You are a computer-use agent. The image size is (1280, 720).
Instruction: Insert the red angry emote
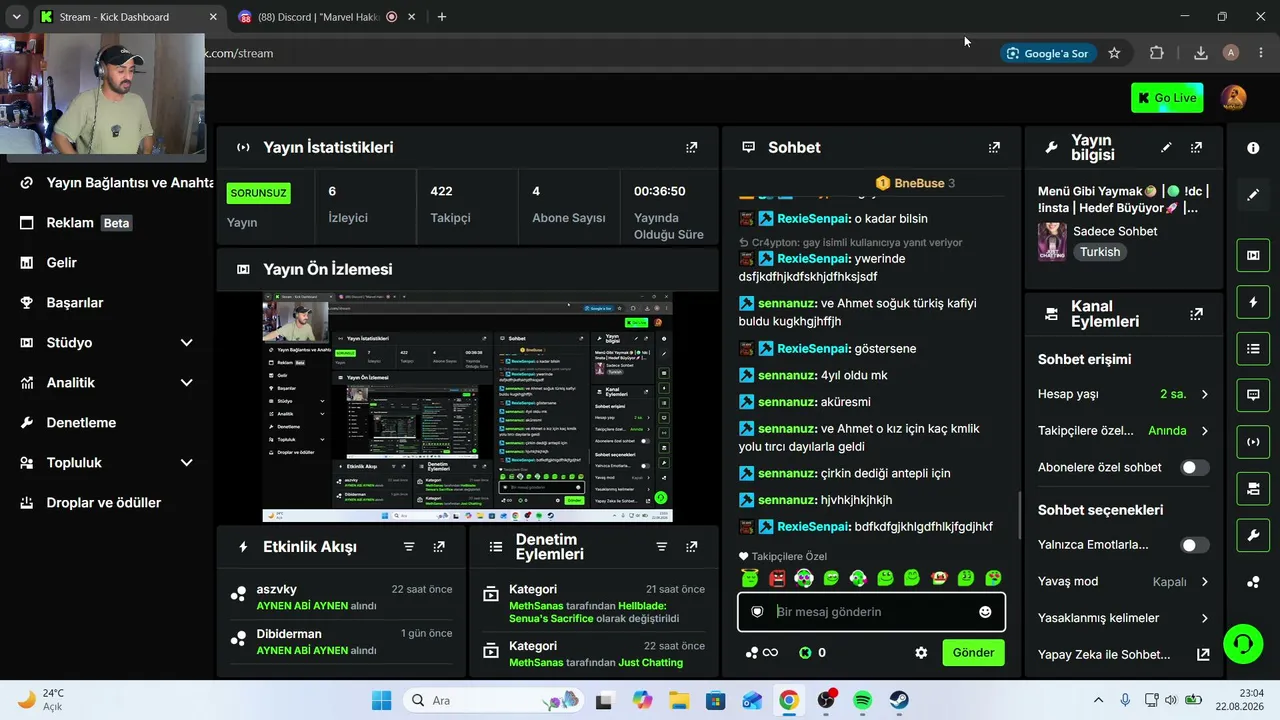(x=777, y=578)
